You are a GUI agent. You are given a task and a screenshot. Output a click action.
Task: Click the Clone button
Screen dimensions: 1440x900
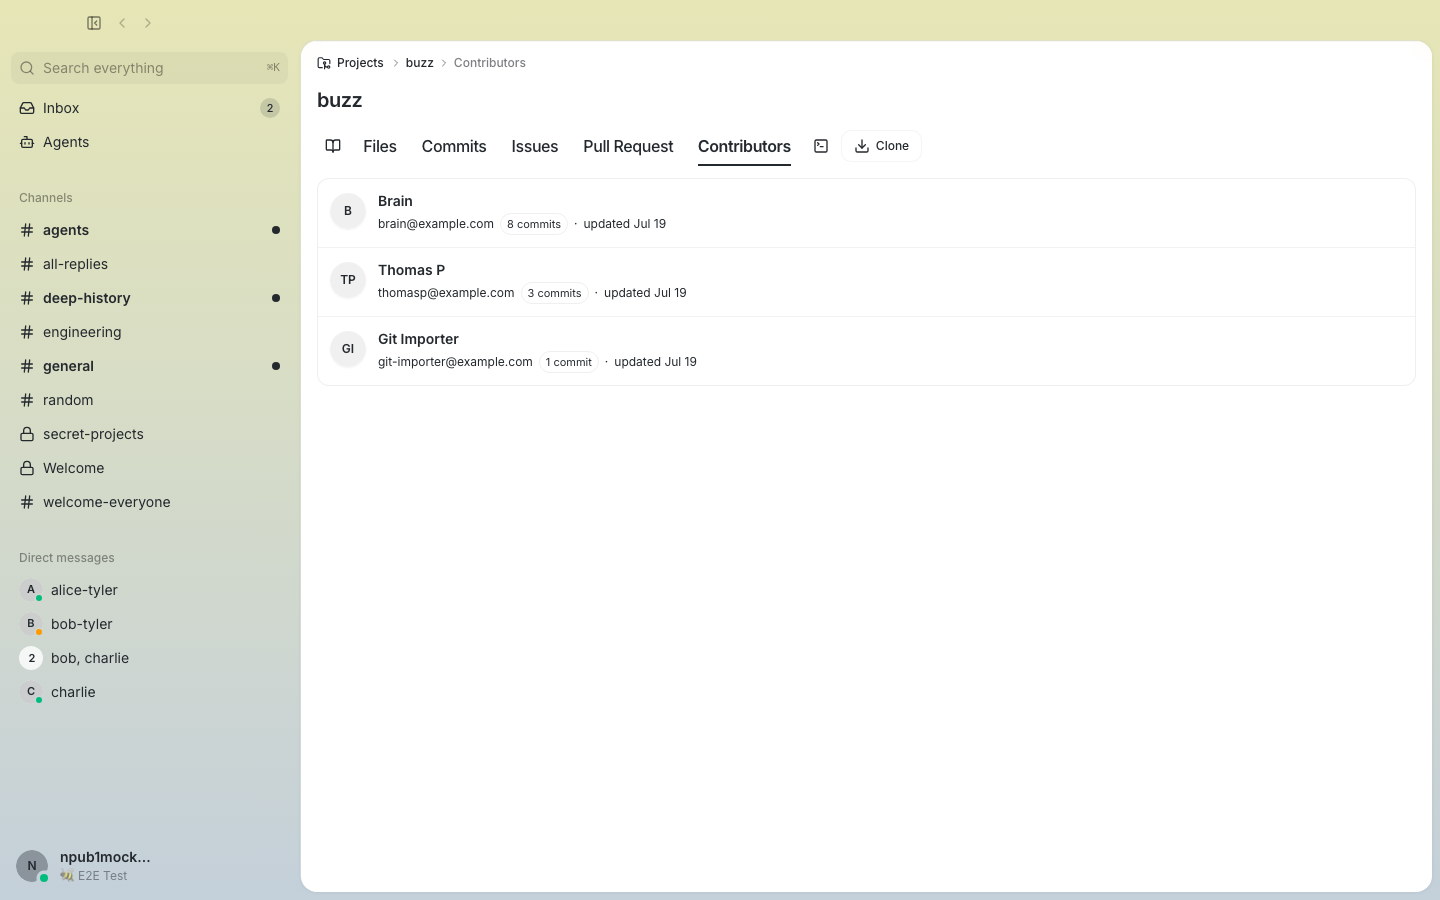(881, 146)
